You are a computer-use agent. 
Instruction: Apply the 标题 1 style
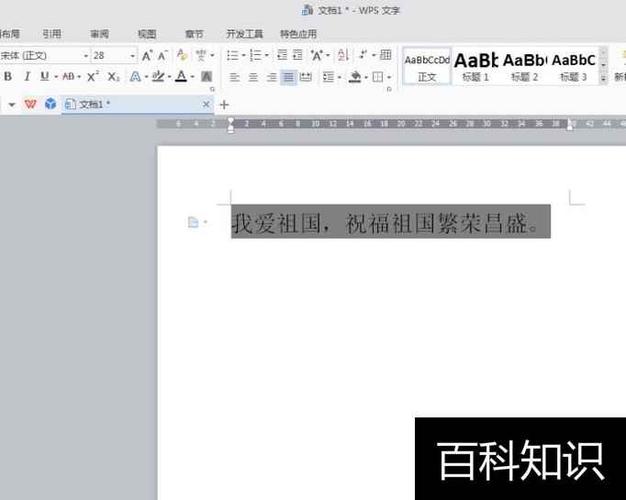475,67
